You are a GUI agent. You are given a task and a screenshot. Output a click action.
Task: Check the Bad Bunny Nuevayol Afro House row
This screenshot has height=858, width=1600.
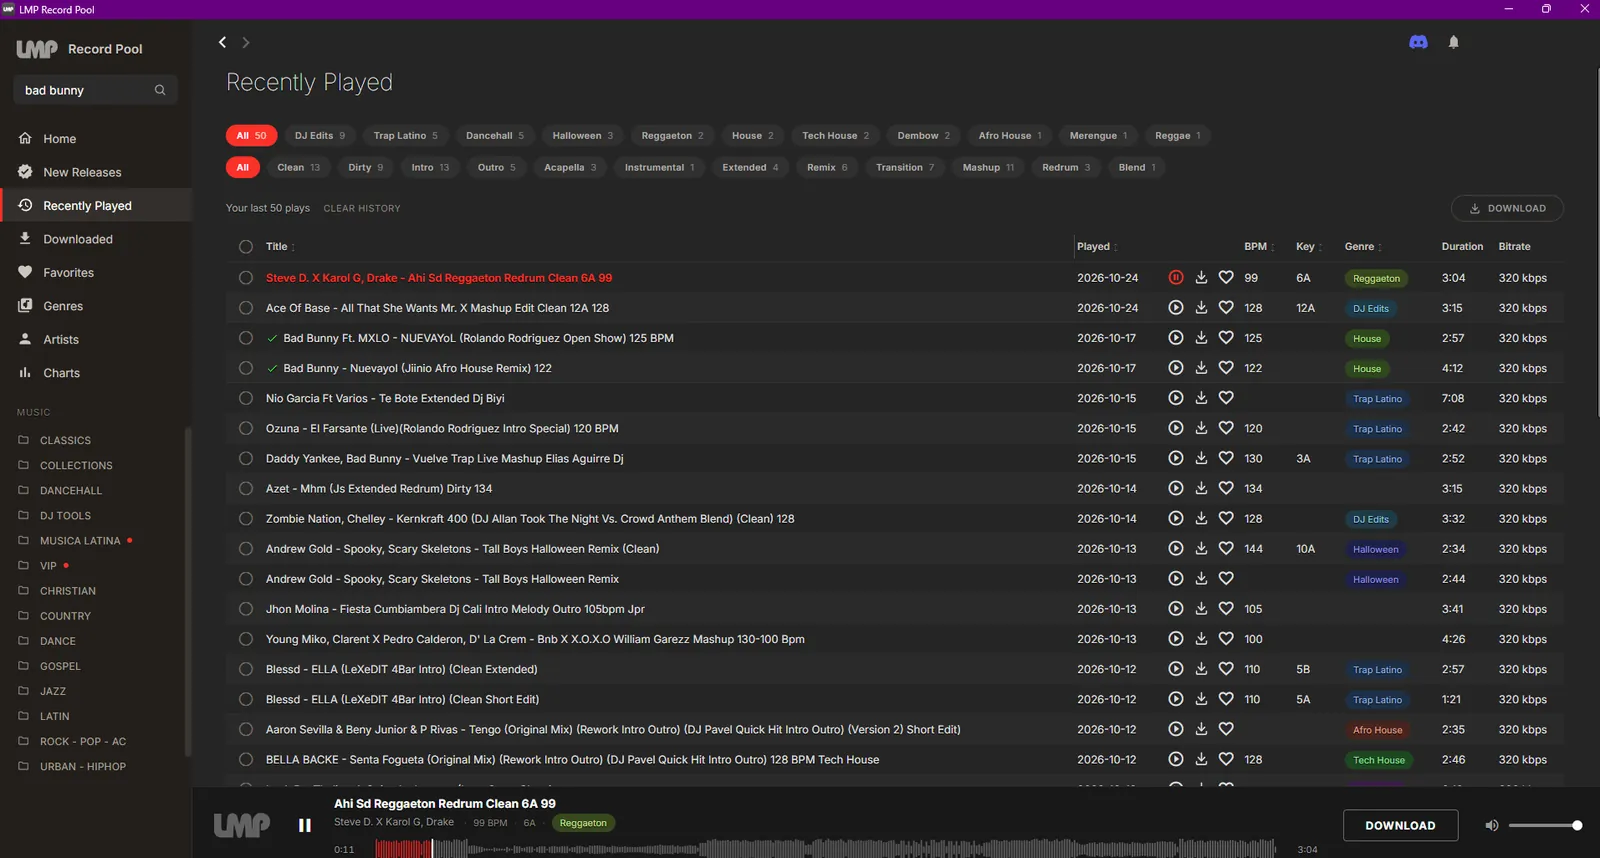point(246,368)
